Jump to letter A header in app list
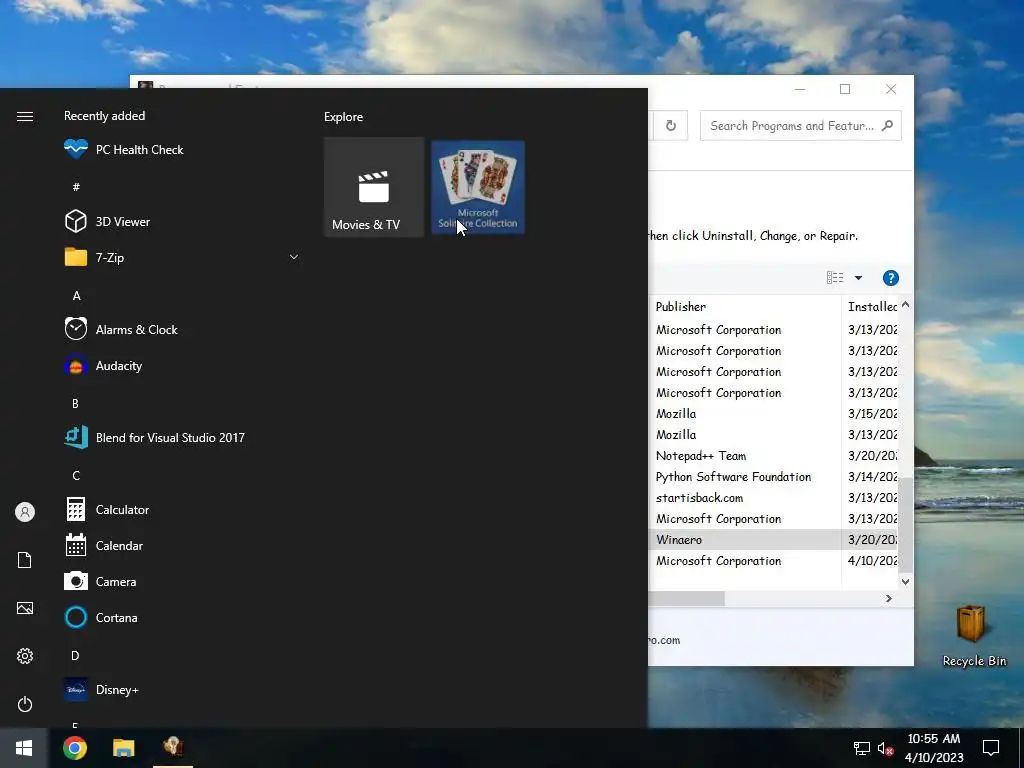 coord(76,296)
